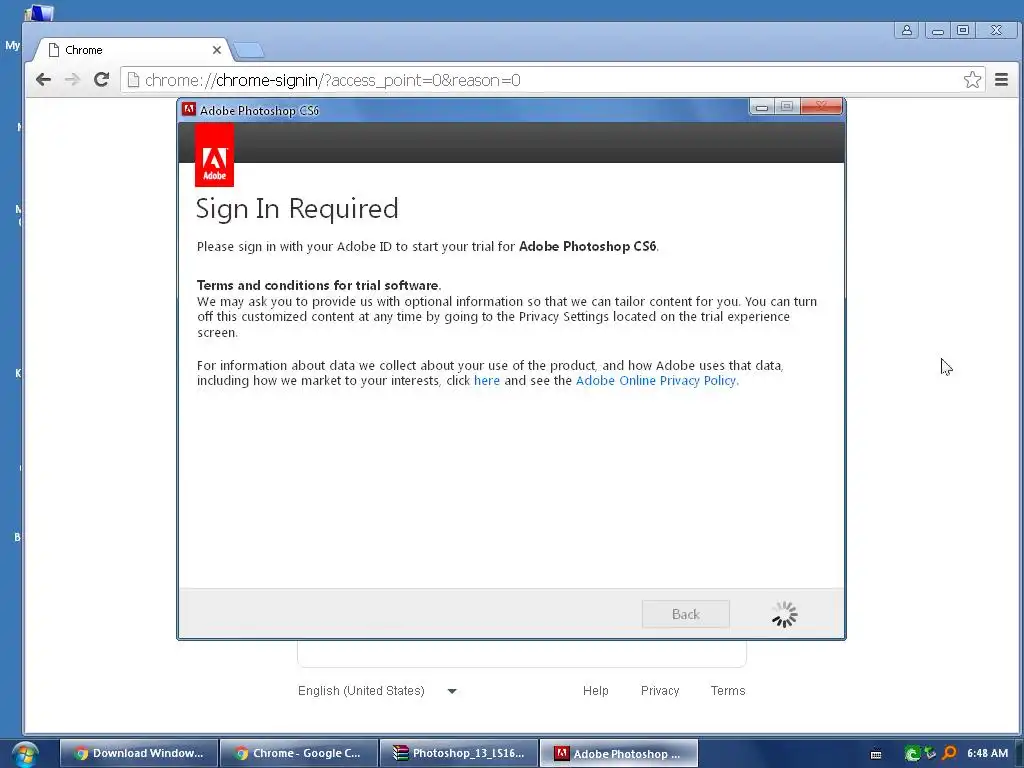This screenshot has width=1024, height=768.
Task: Reload the Chrome page
Action: pyautogui.click(x=101, y=80)
